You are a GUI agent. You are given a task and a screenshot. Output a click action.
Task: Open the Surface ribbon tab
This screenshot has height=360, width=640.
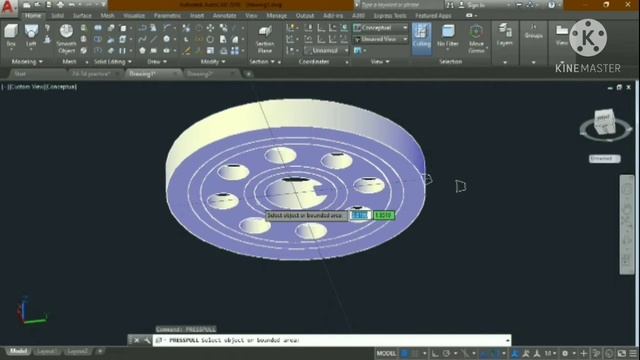pyautogui.click(x=82, y=16)
